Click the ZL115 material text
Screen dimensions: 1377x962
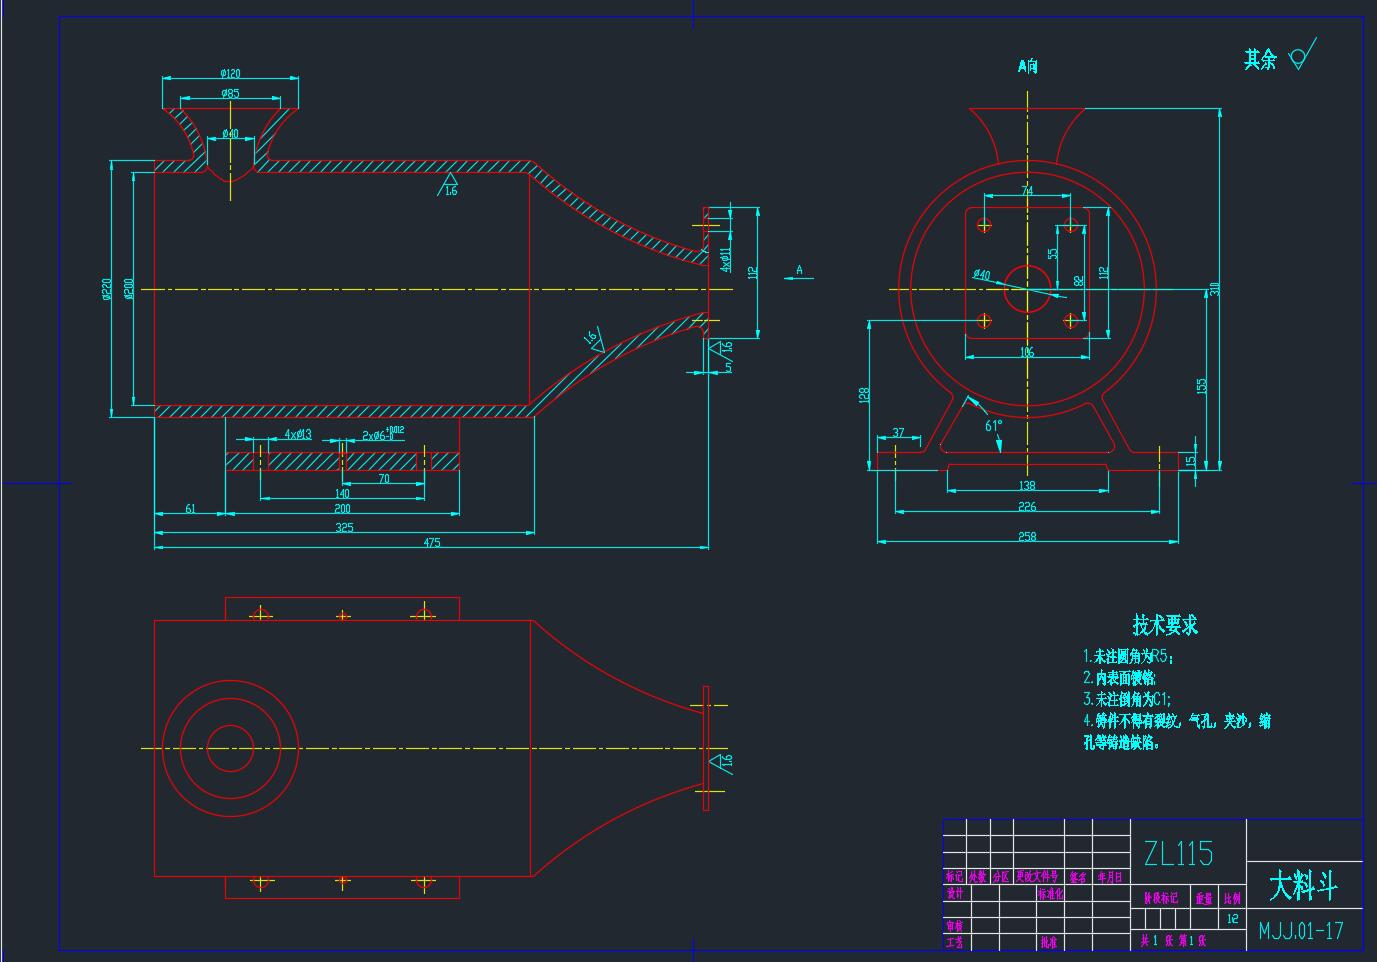tap(1178, 853)
